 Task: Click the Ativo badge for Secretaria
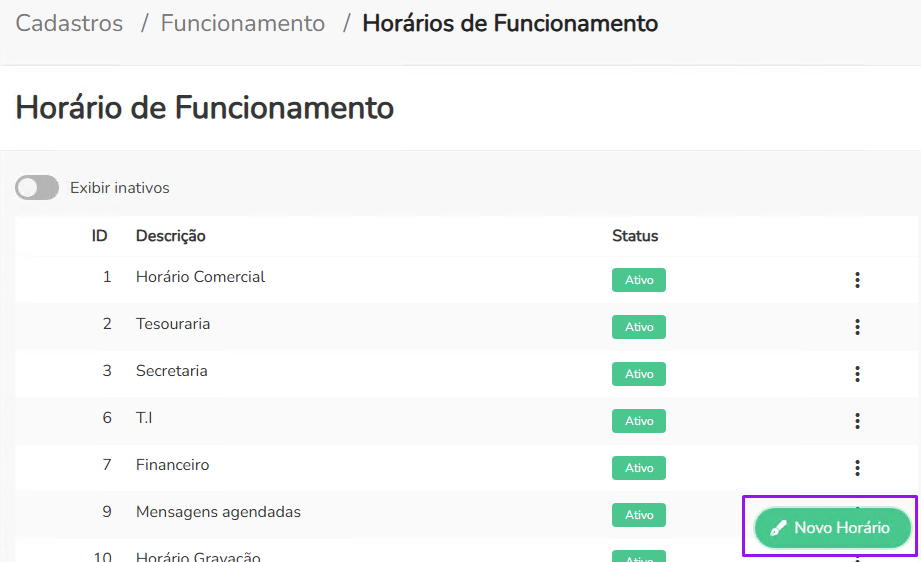click(x=638, y=374)
